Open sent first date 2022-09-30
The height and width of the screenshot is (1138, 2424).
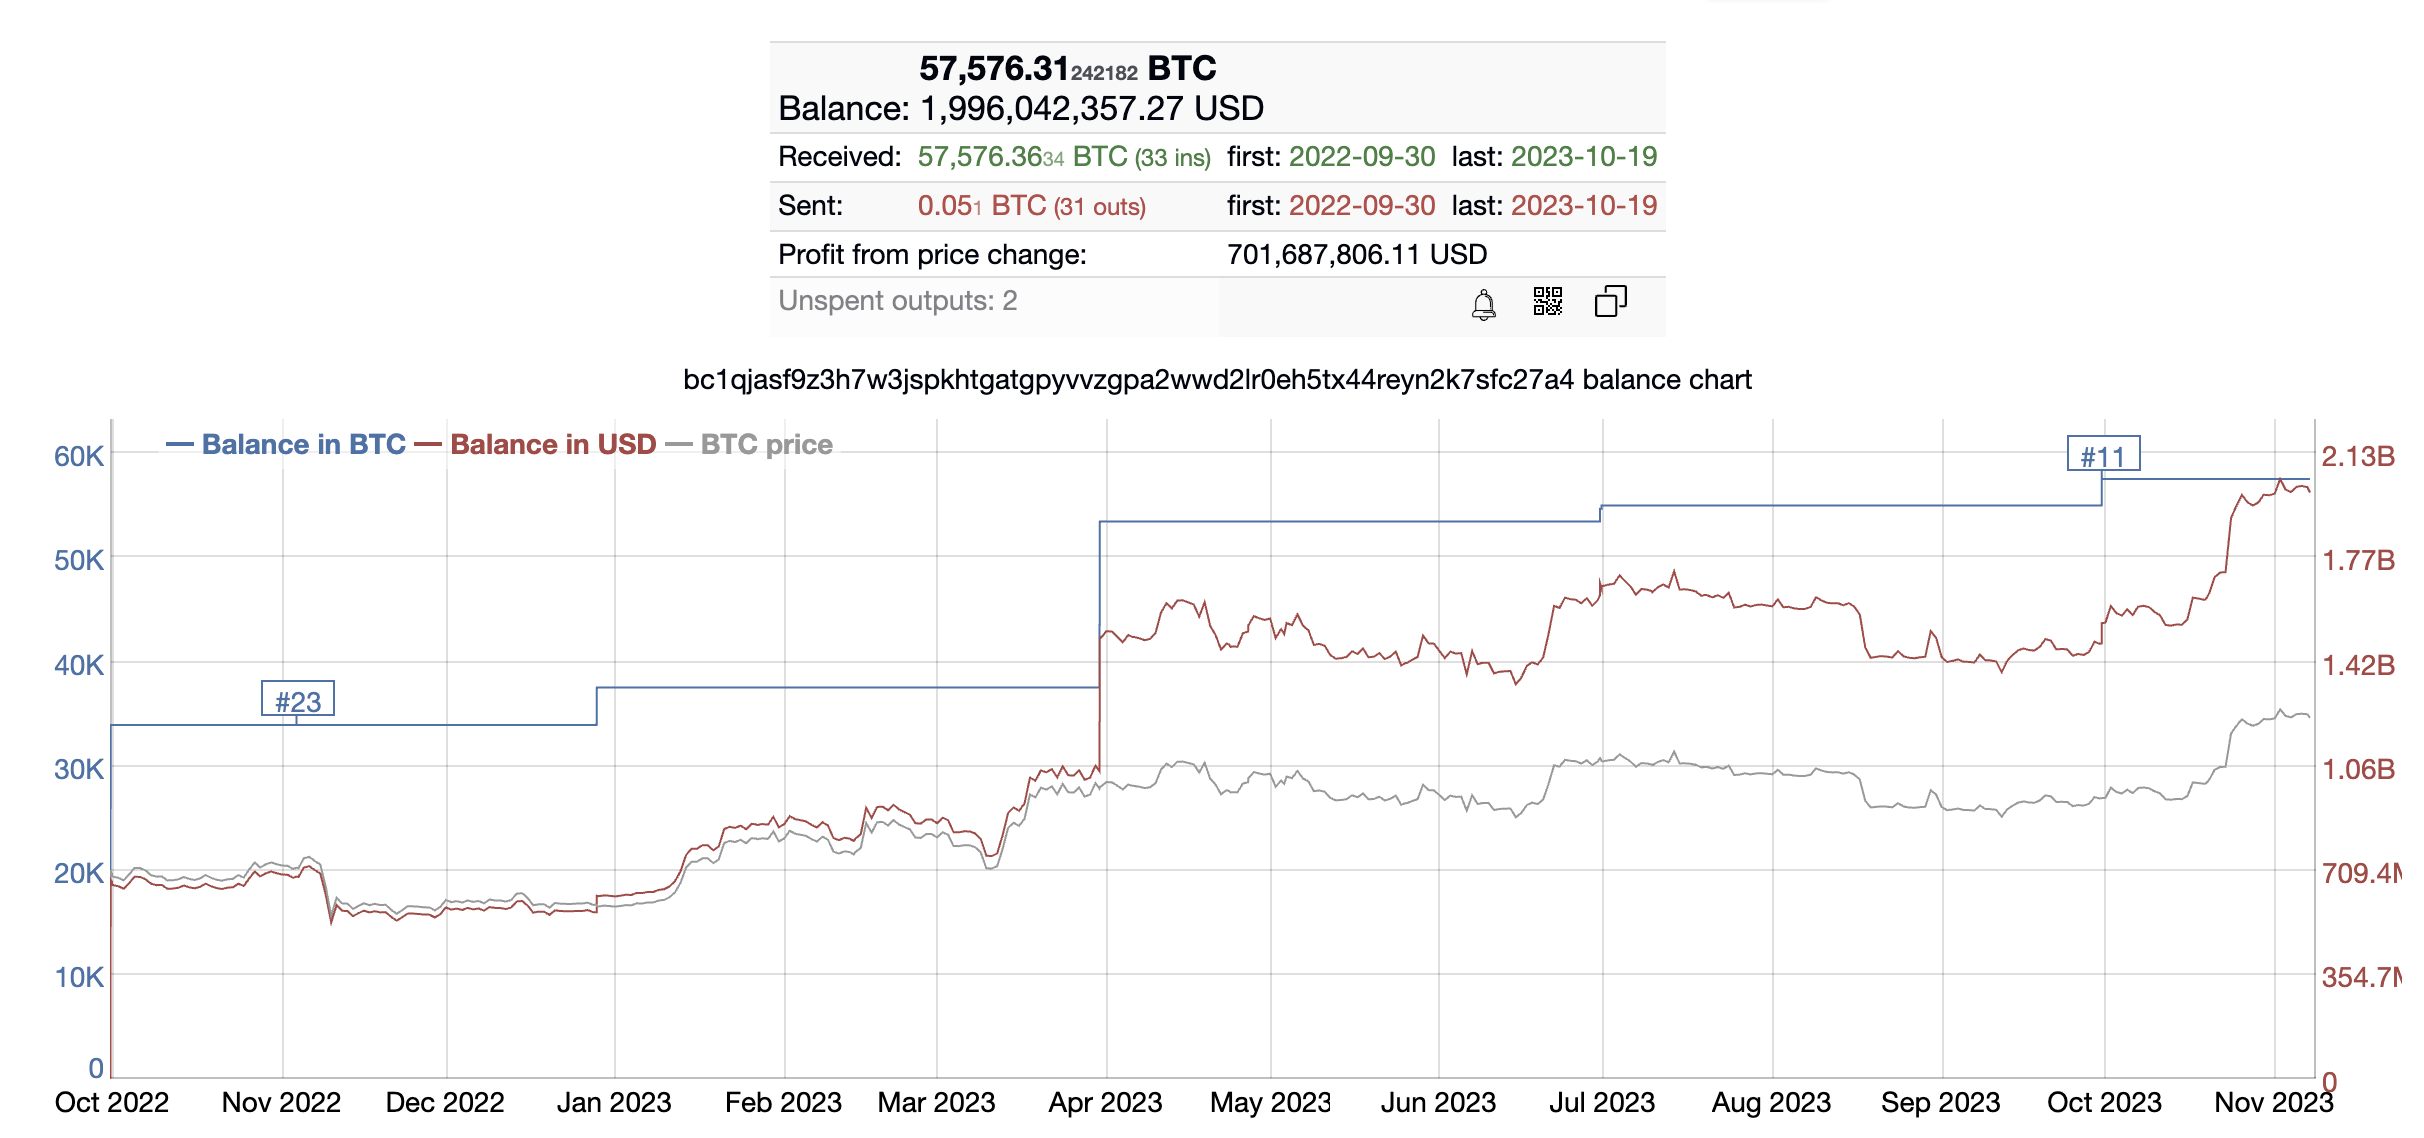[x=1362, y=206]
